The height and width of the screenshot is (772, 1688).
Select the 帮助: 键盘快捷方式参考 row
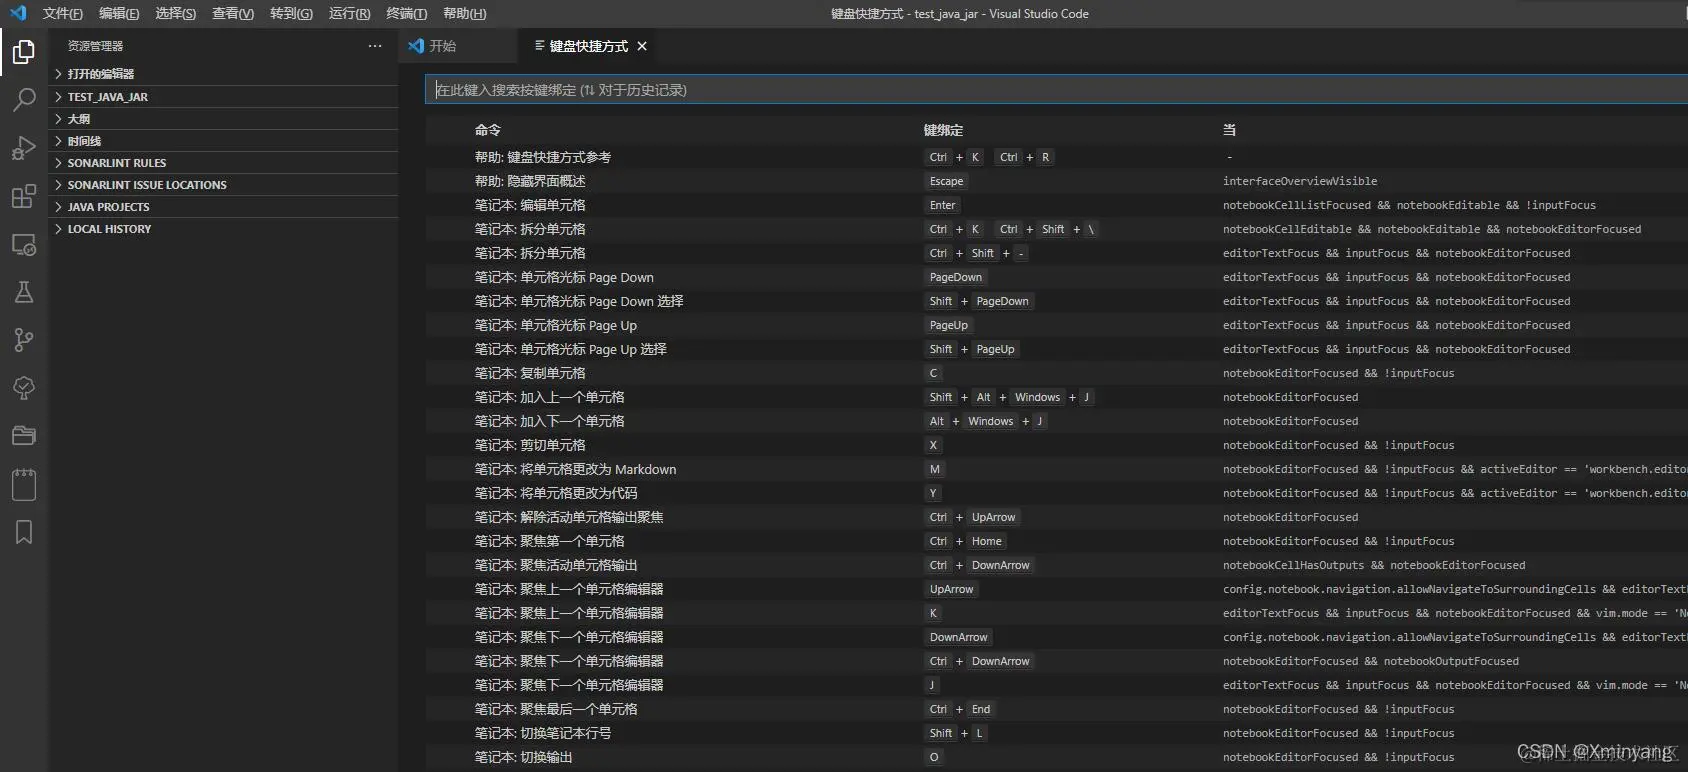point(1056,157)
